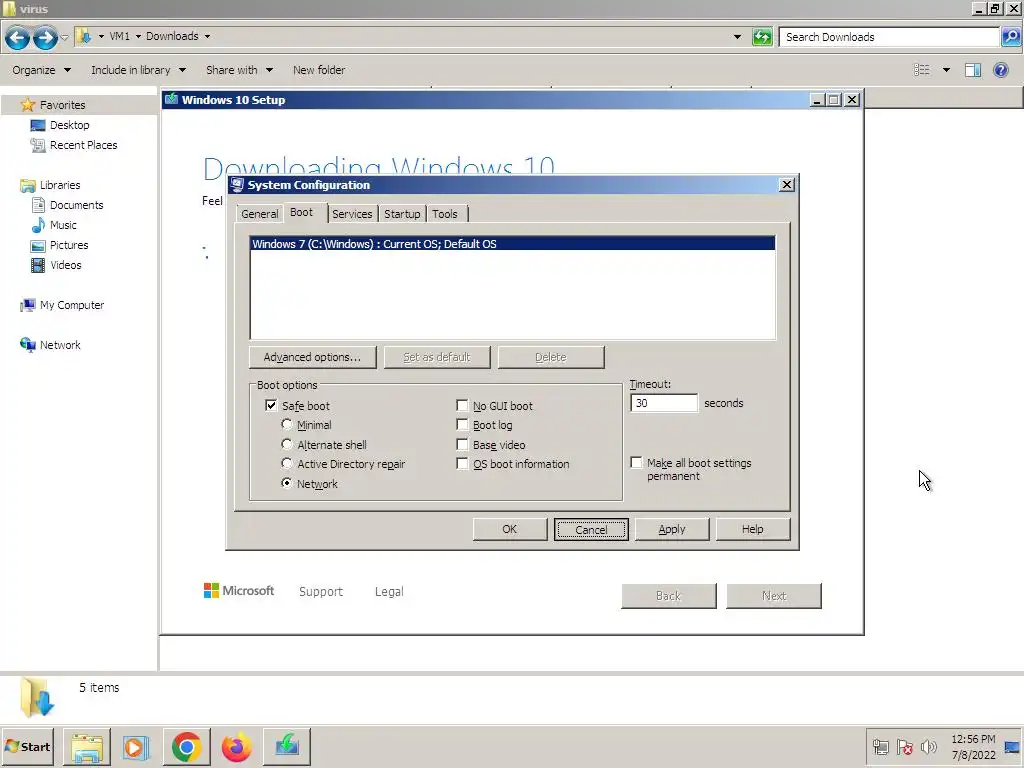Click the search magnifier icon in Explorer

coord(1010,37)
